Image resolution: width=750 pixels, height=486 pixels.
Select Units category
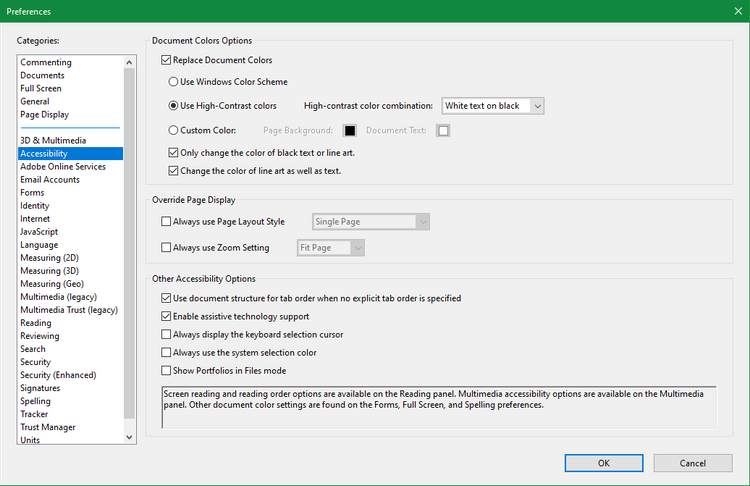[30, 440]
